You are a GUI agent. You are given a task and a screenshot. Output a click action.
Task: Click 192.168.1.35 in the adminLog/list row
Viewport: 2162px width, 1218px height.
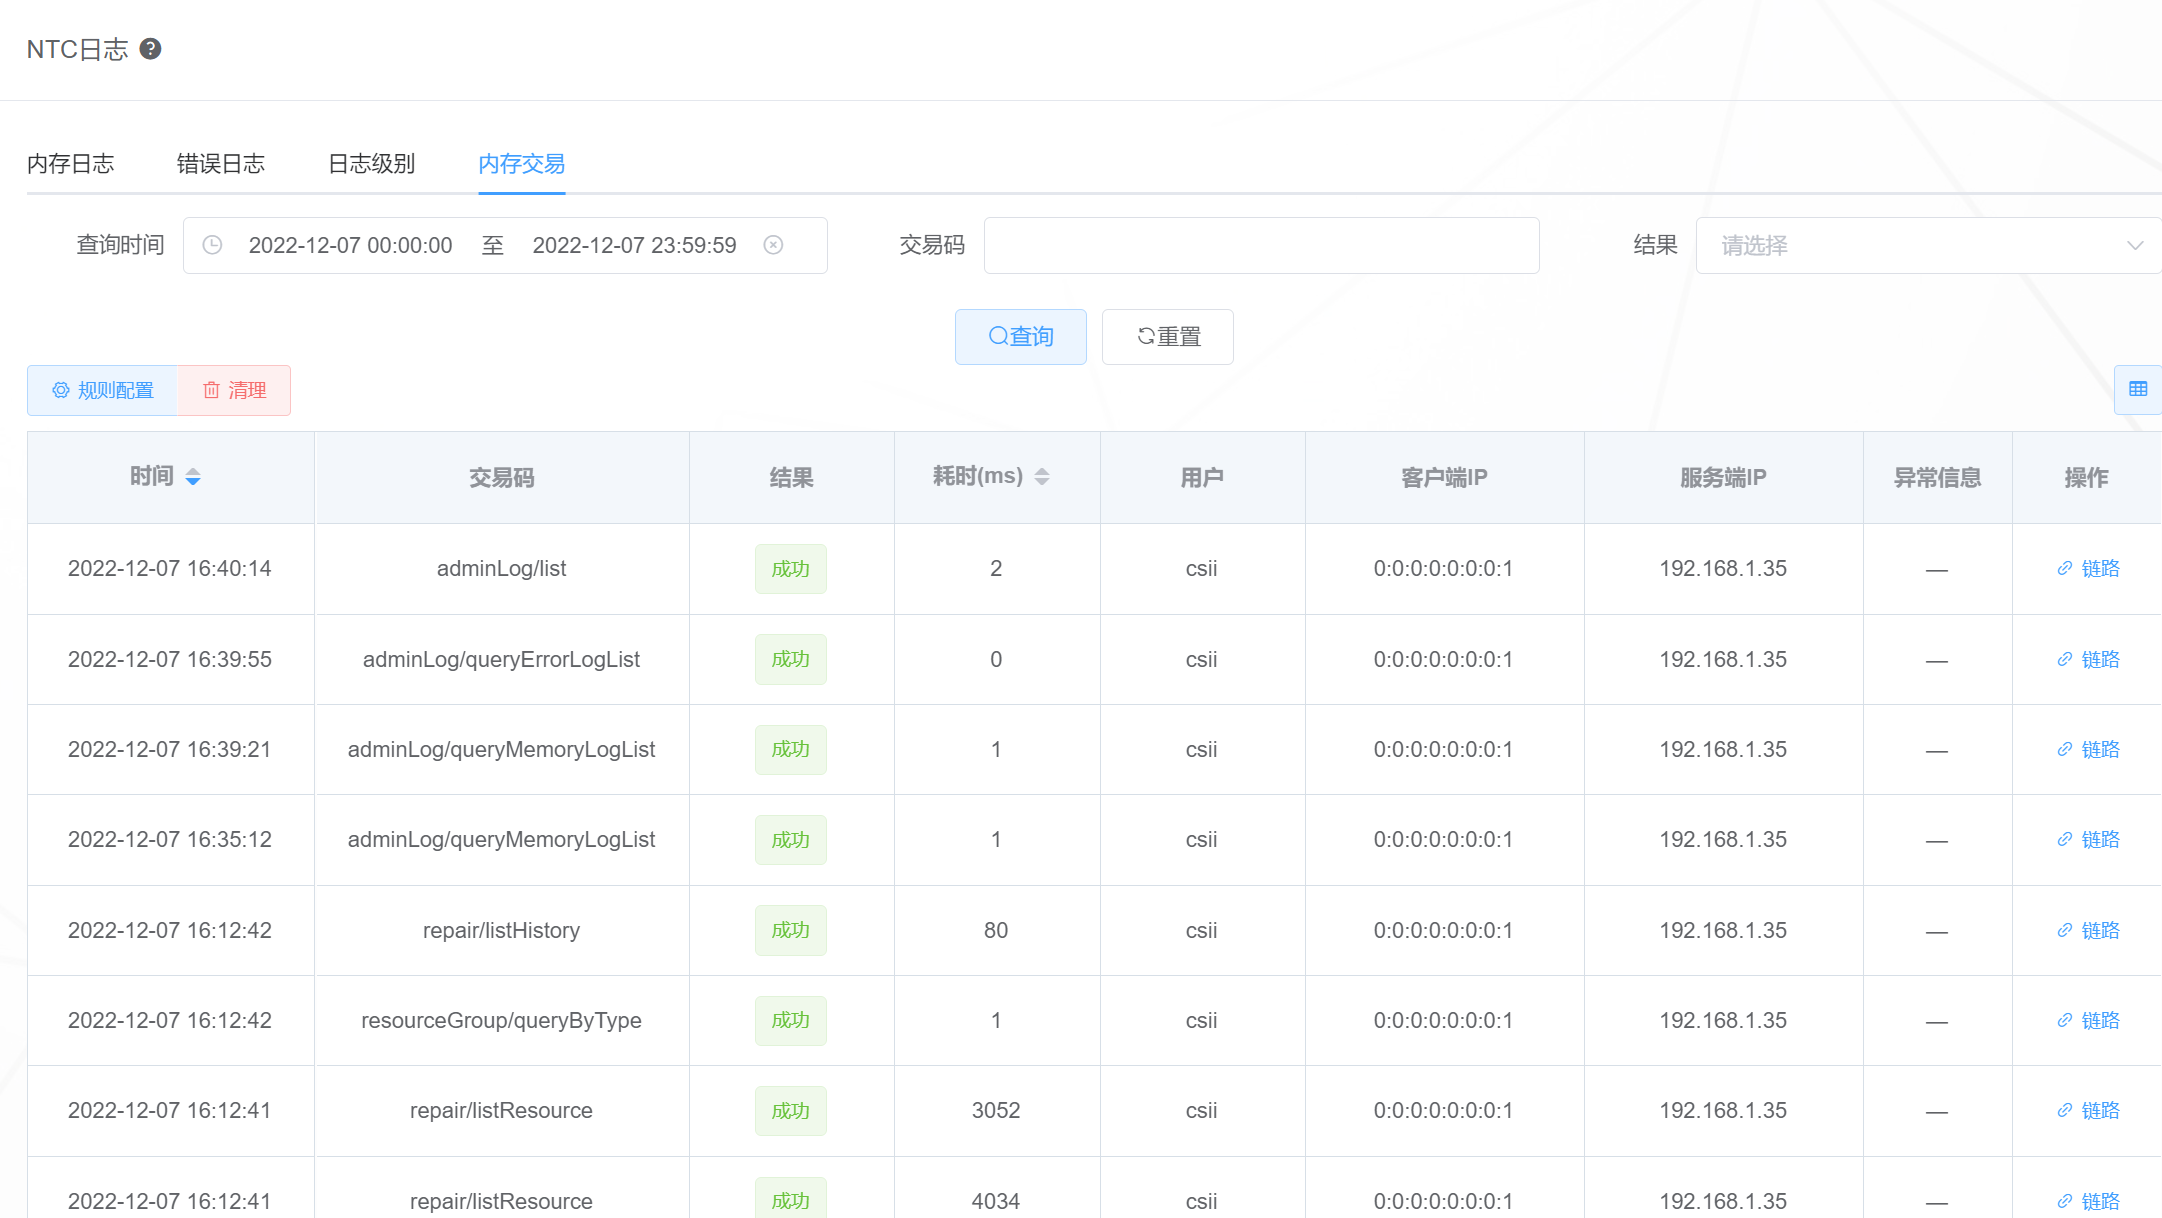coord(1723,569)
